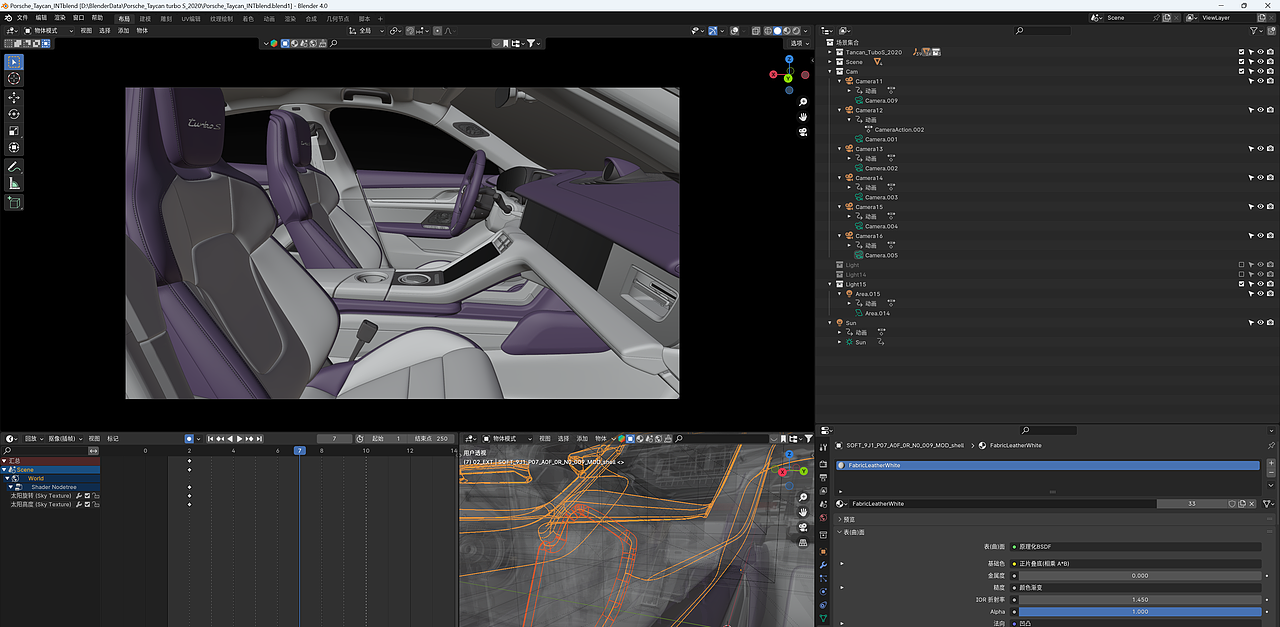Screen dimensions: 1280x627
Task: Switch to the UV编辑 workspace tab
Action: click(x=190, y=18)
